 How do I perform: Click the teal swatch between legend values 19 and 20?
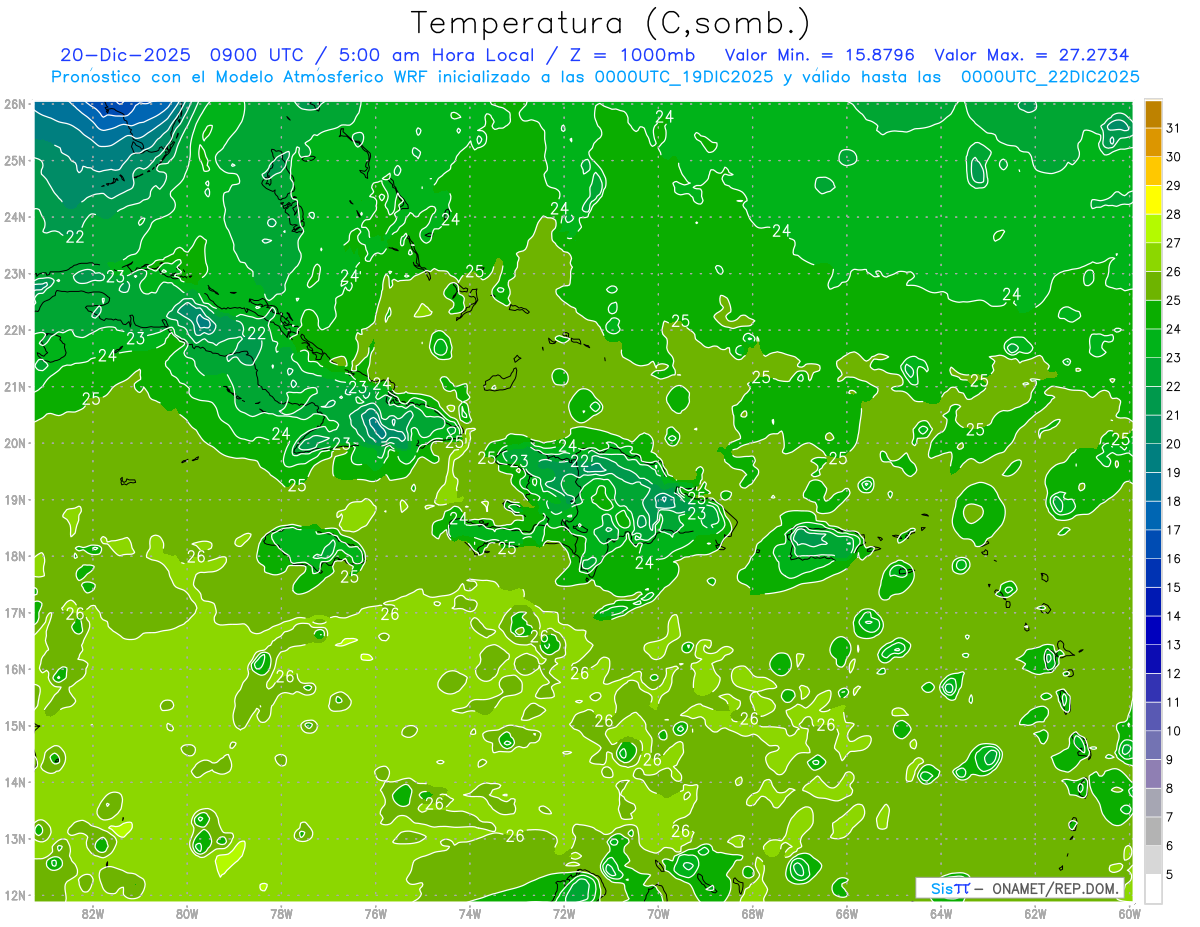1153,458
